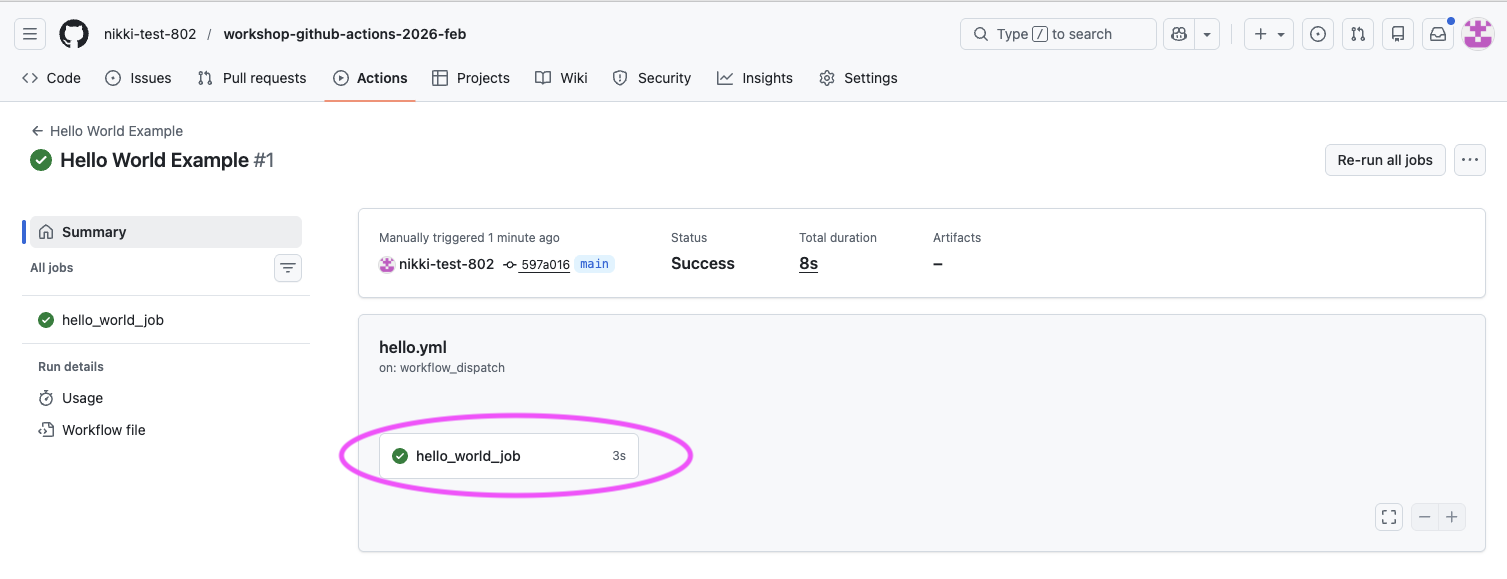Open the global navigation hamburger icon
Image resolution: width=1507 pixels, height=579 pixels.
pos(29,33)
